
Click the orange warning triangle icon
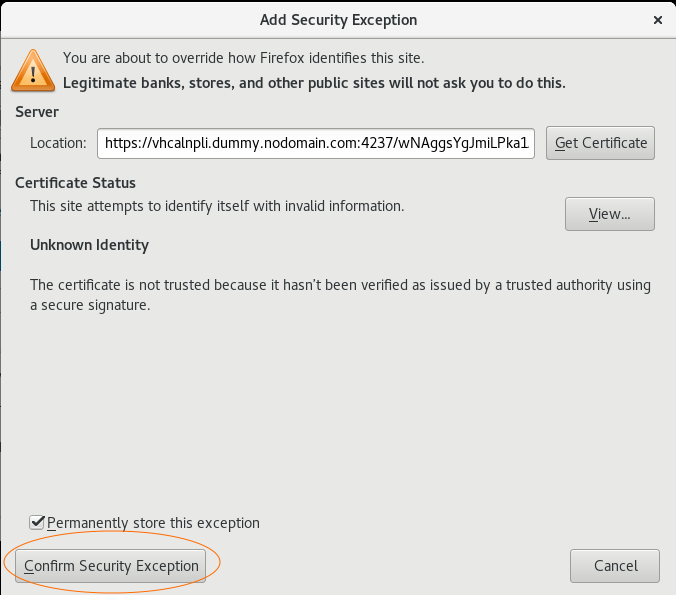point(33,71)
